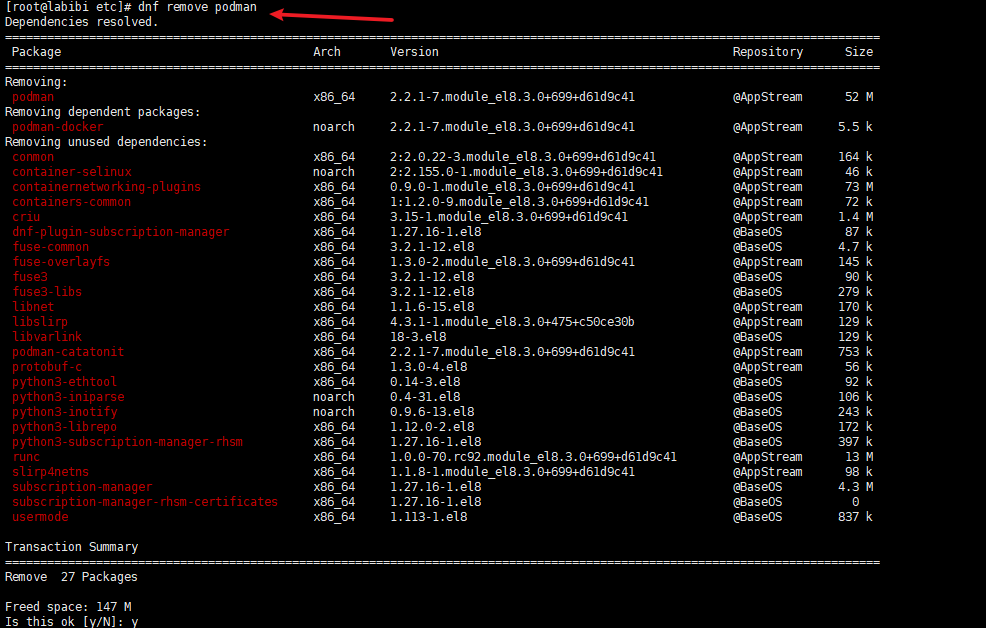Select the red 'podman' package name
This screenshot has height=628, width=986.
coord(33,97)
